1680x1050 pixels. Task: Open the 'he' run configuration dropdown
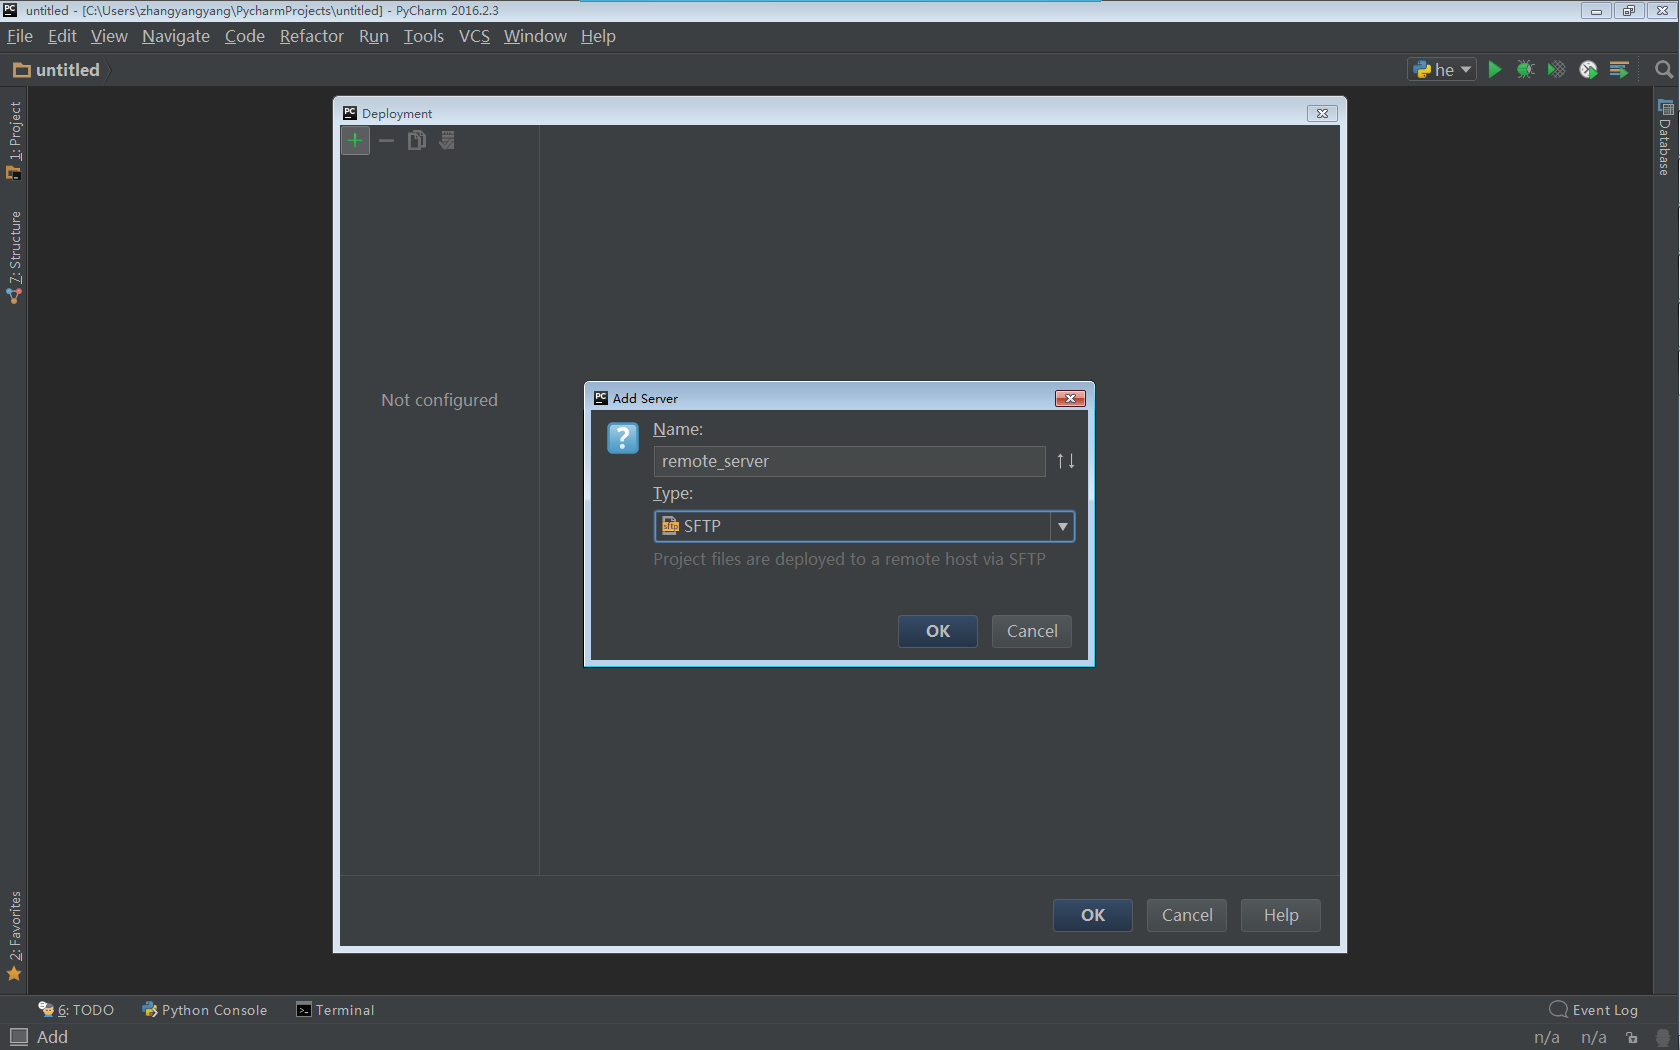(1442, 69)
